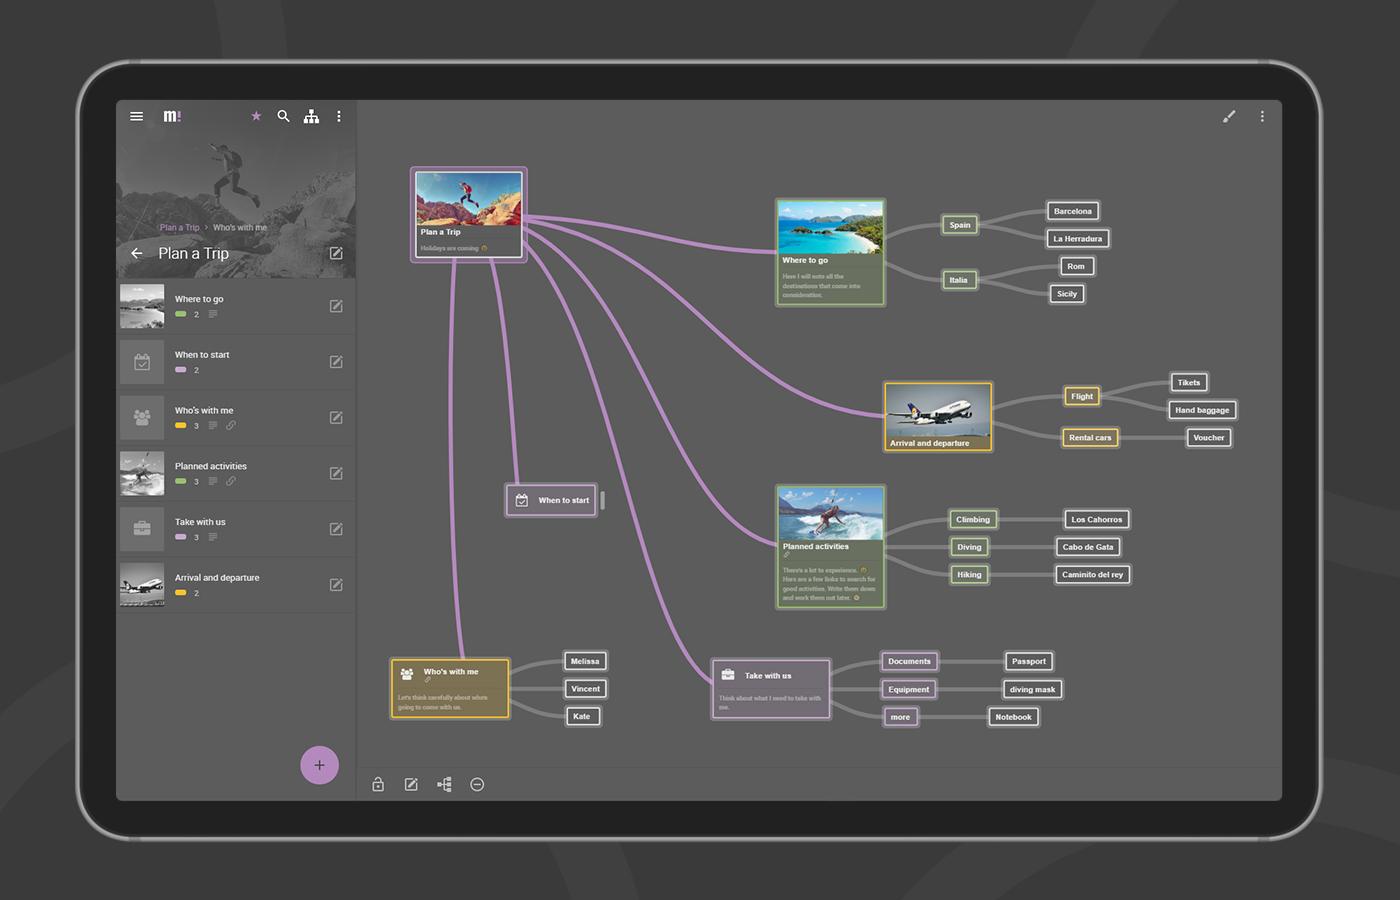Image resolution: width=1400 pixels, height=900 pixels.
Task: Edit the When to start list item
Action: (x=336, y=362)
